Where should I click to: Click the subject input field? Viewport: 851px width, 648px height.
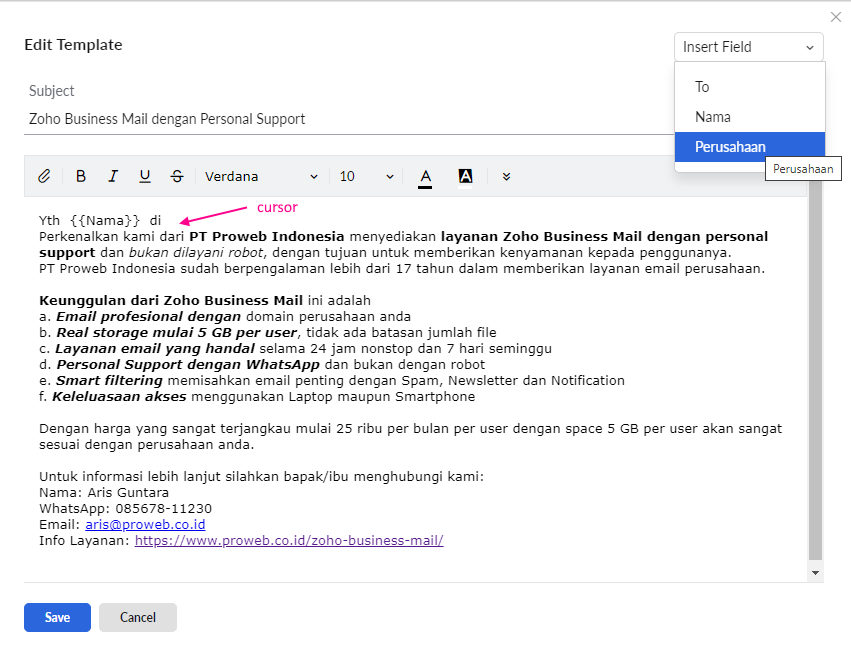350,119
